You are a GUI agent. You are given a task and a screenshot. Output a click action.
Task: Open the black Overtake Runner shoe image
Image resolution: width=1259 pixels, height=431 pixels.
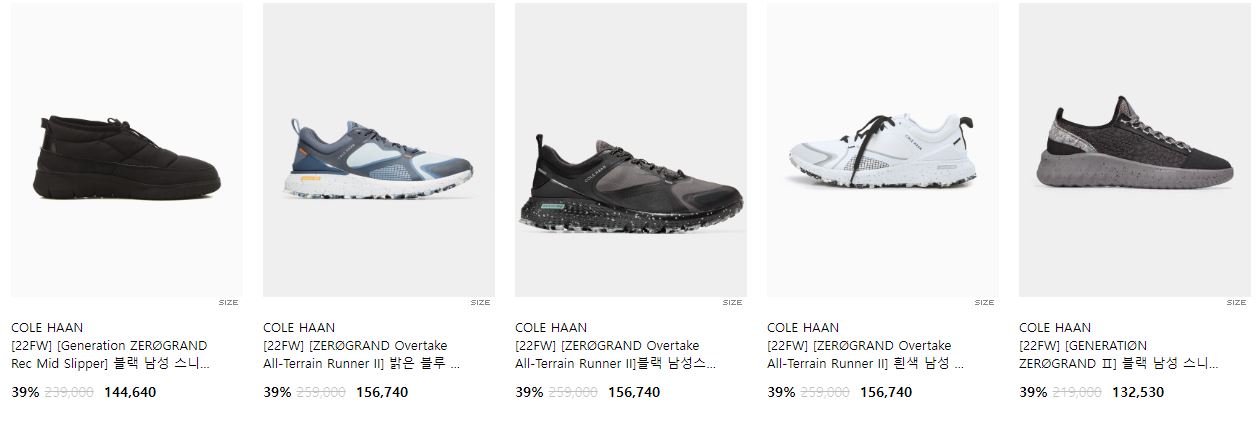(631, 150)
